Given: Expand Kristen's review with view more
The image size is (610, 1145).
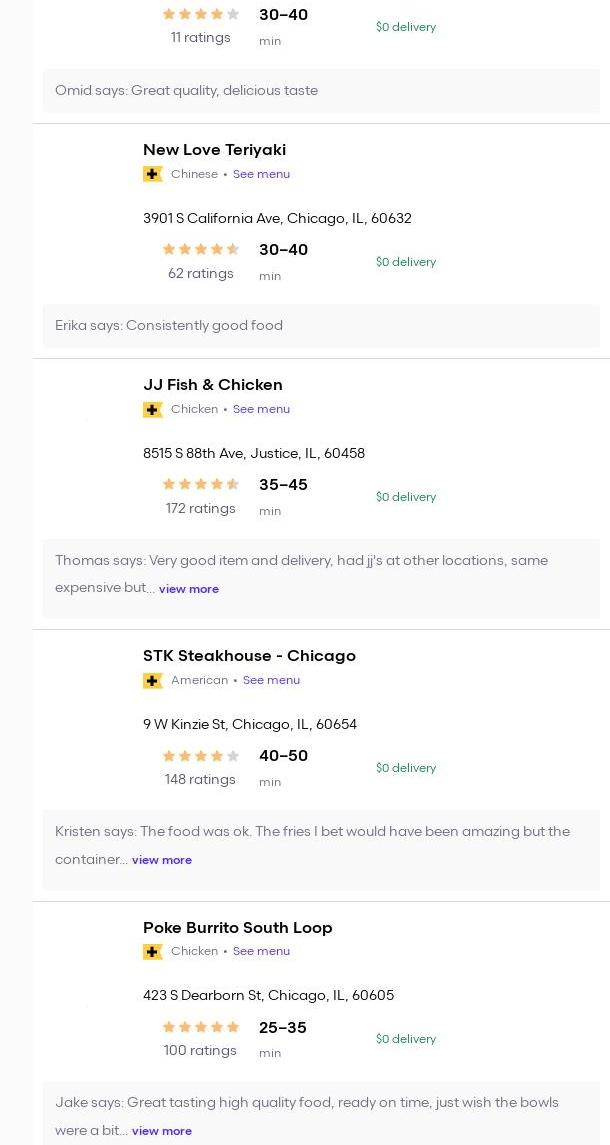Looking at the screenshot, I should click(161, 859).
